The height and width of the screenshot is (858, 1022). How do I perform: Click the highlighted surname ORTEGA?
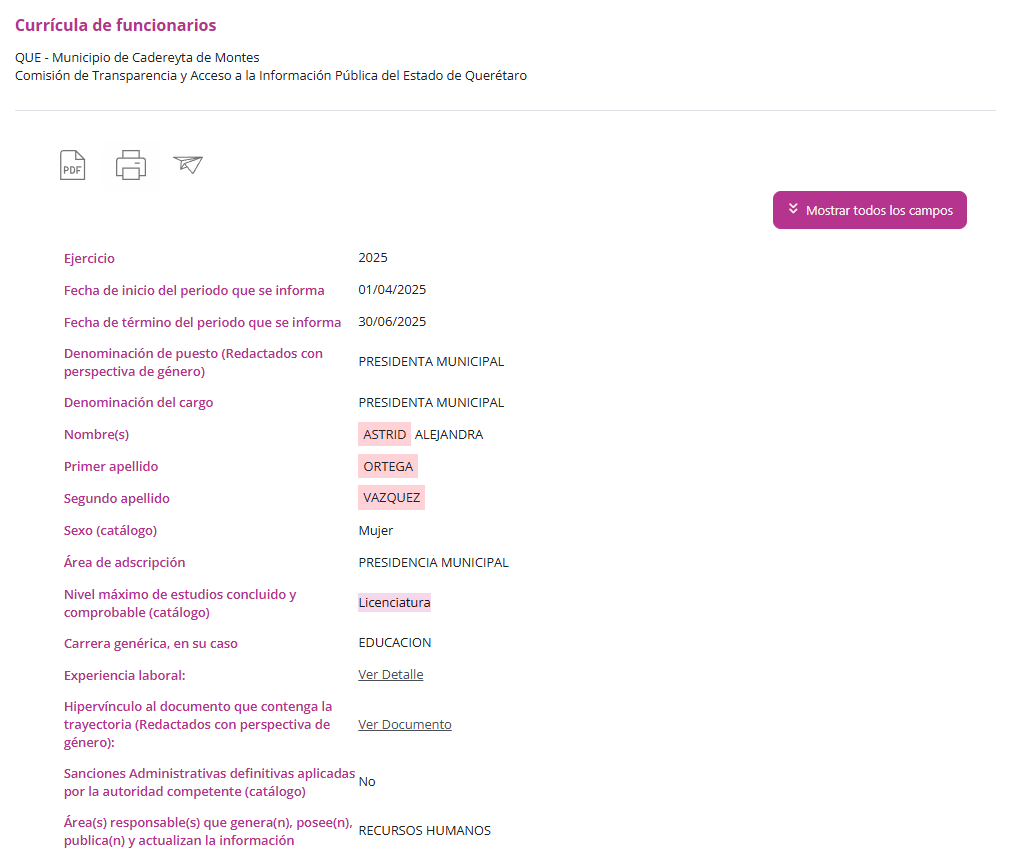(x=388, y=467)
